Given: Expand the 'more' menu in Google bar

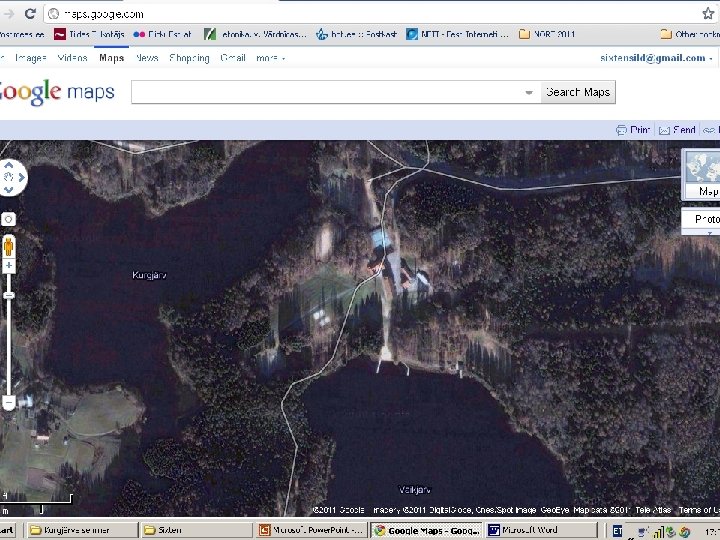Looking at the screenshot, I should pos(270,58).
